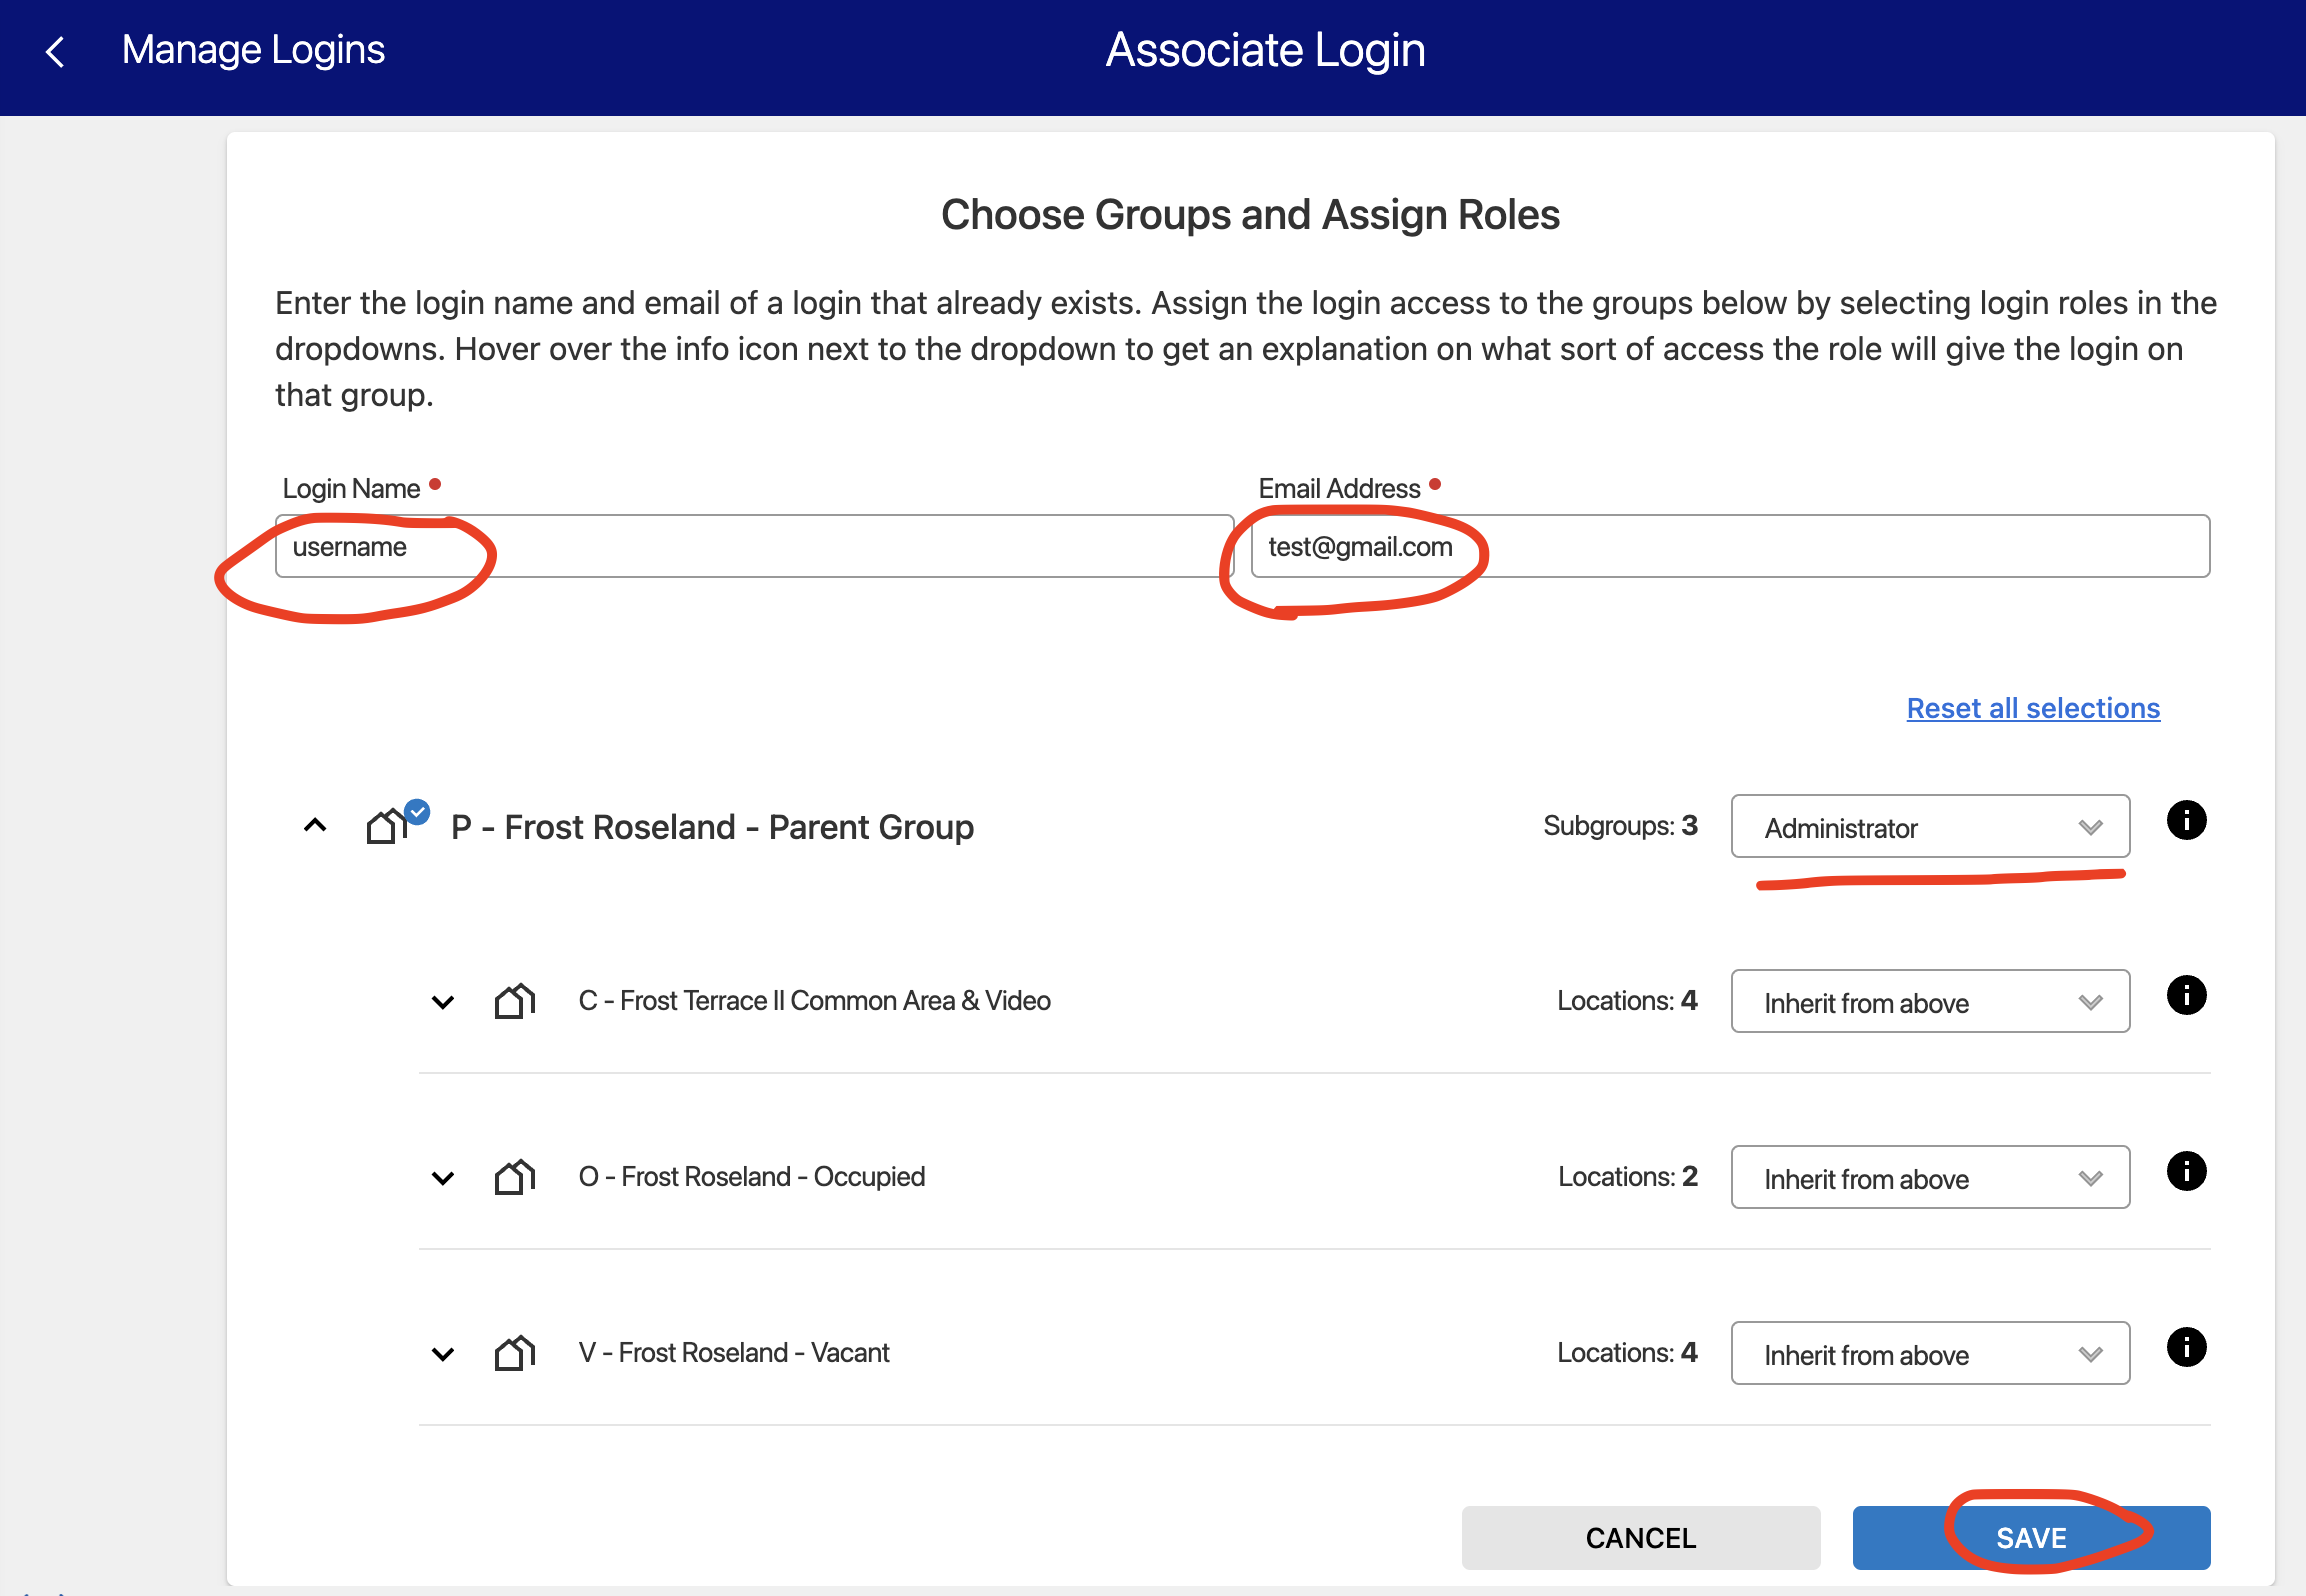Click info icon beside Administrator dropdown

[2186, 821]
